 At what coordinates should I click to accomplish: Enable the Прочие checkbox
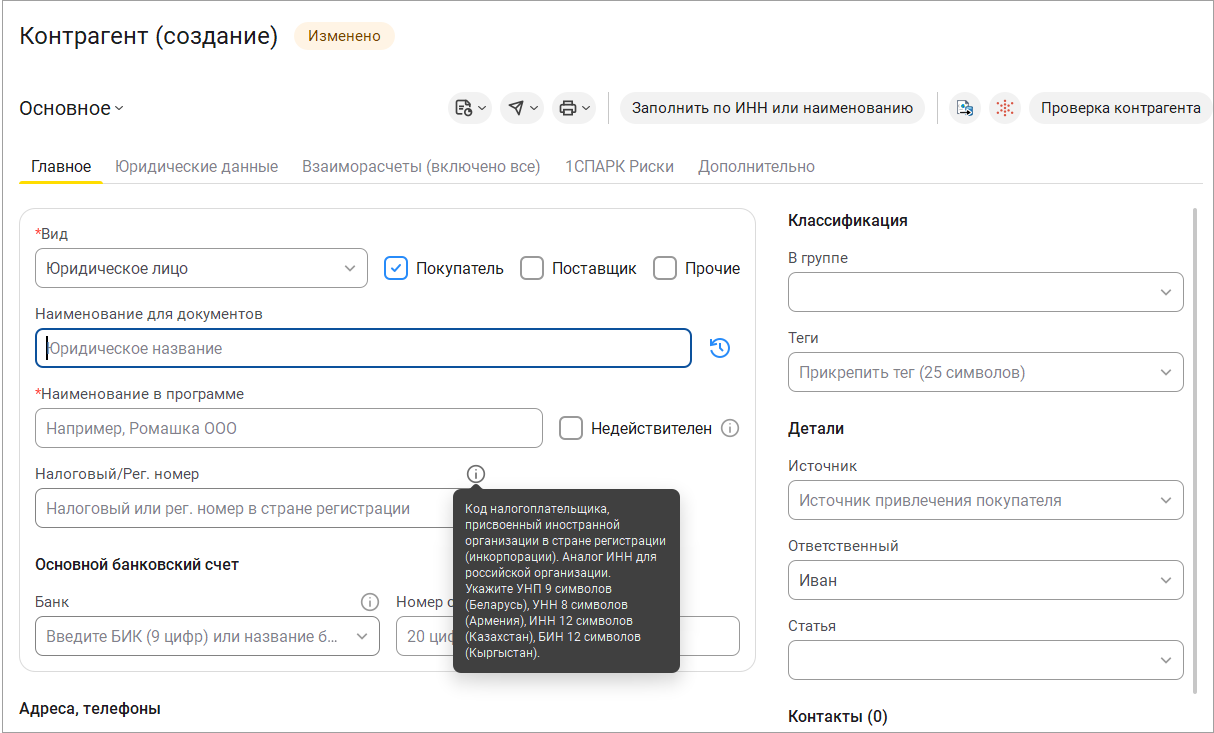tap(665, 268)
